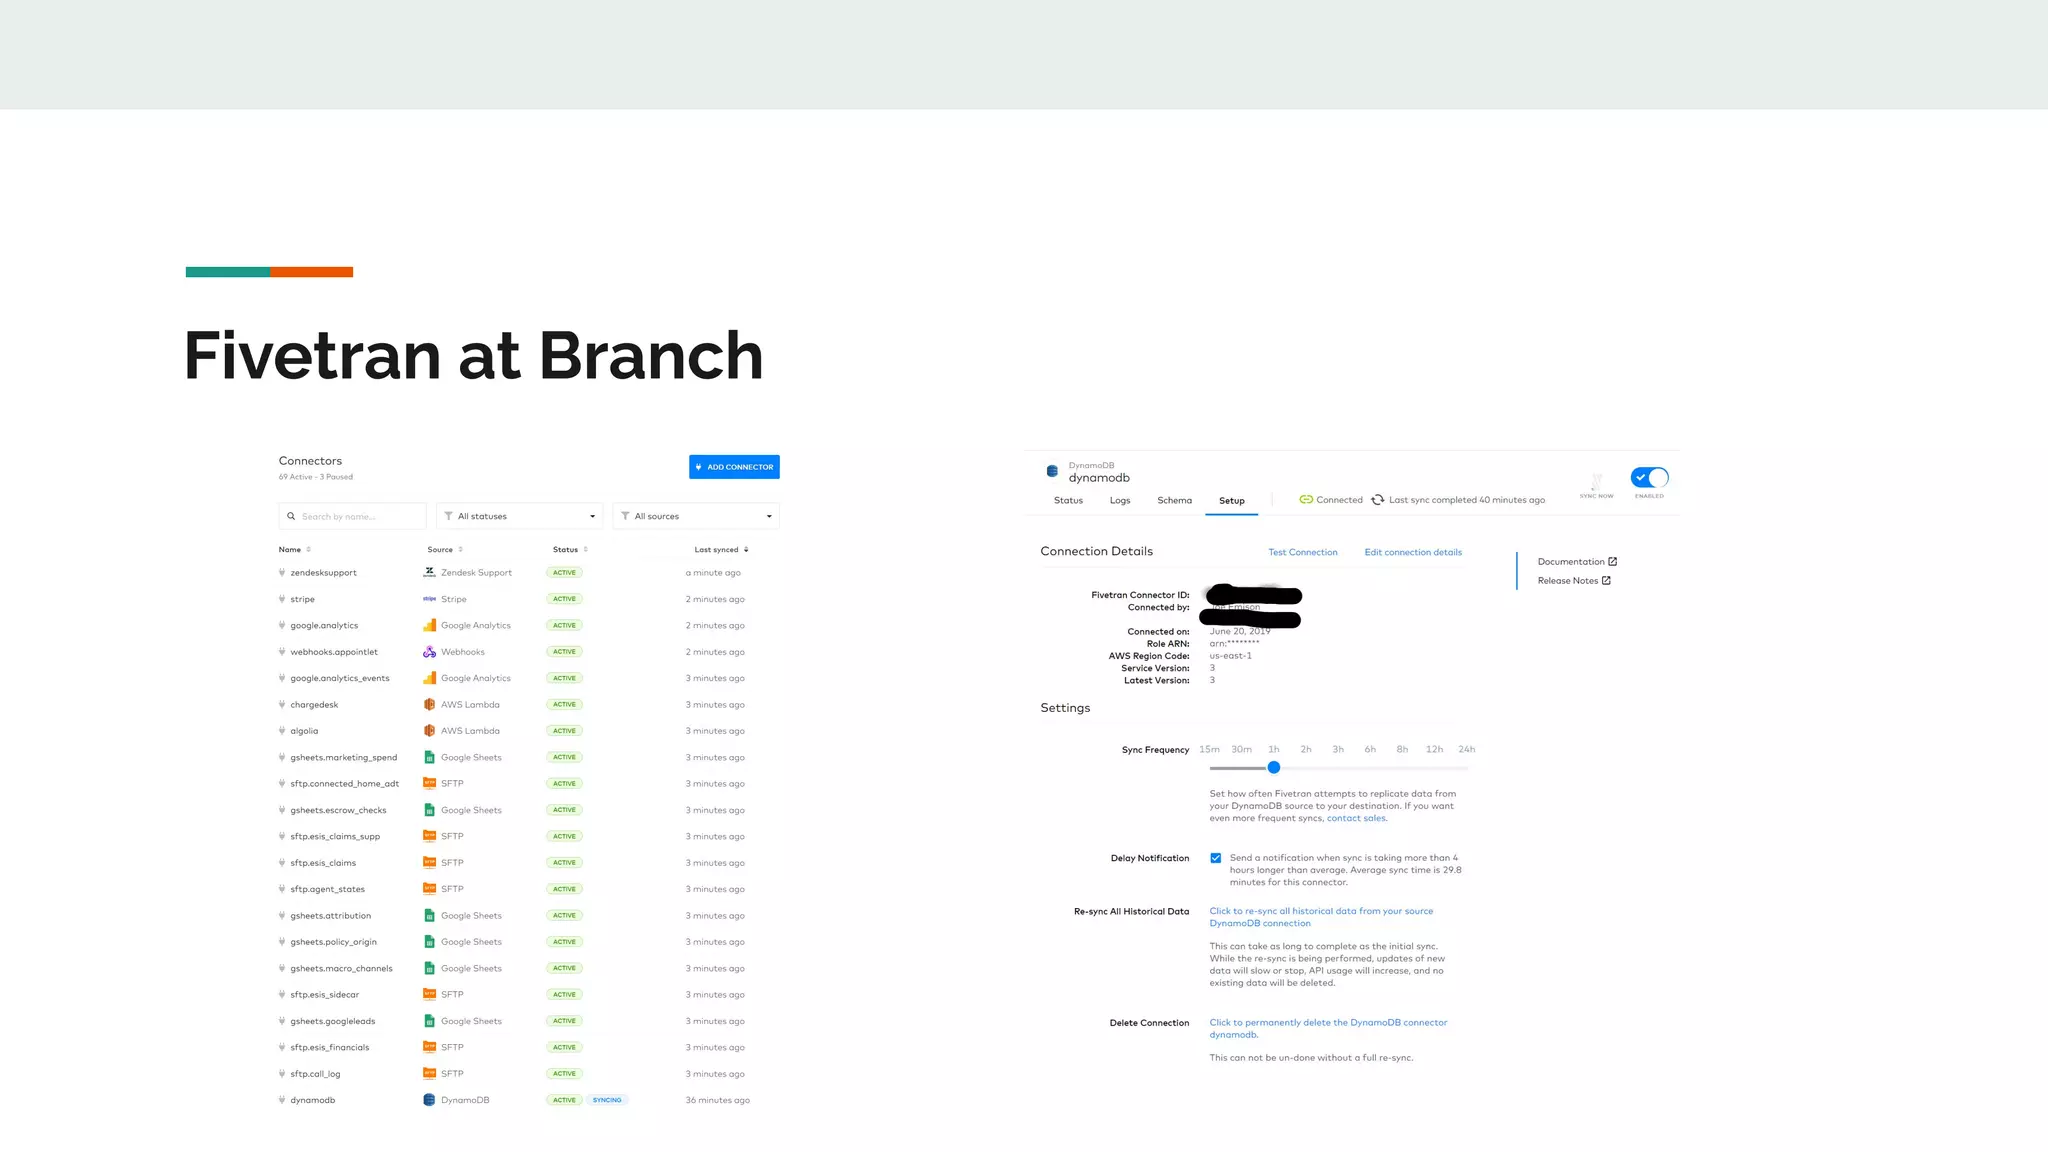Screen dimensions: 2048x1152
Task: Open the gsheets.policy_origin connector
Action: pyautogui.click(x=529, y=942)
